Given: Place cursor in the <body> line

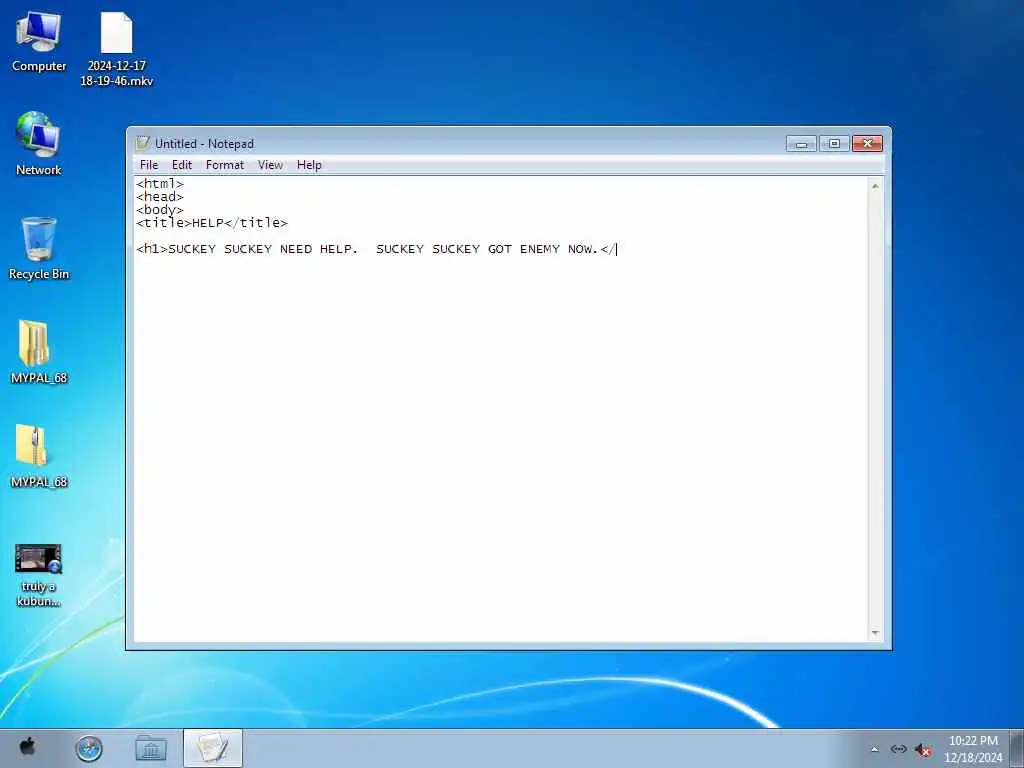Looking at the screenshot, I should tap(160, 210).
